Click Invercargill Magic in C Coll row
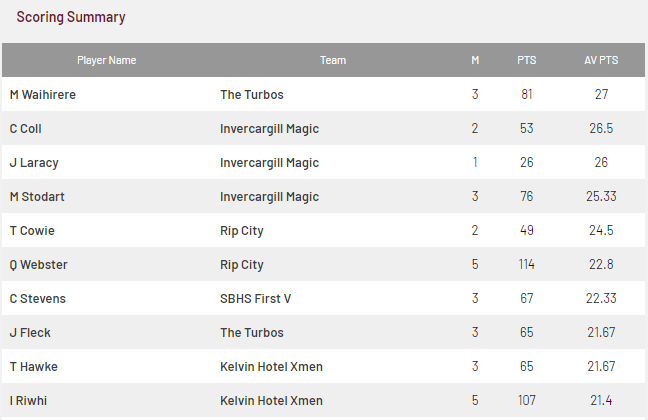Viewport: 648px width, 420px height. tap(269, 129)
